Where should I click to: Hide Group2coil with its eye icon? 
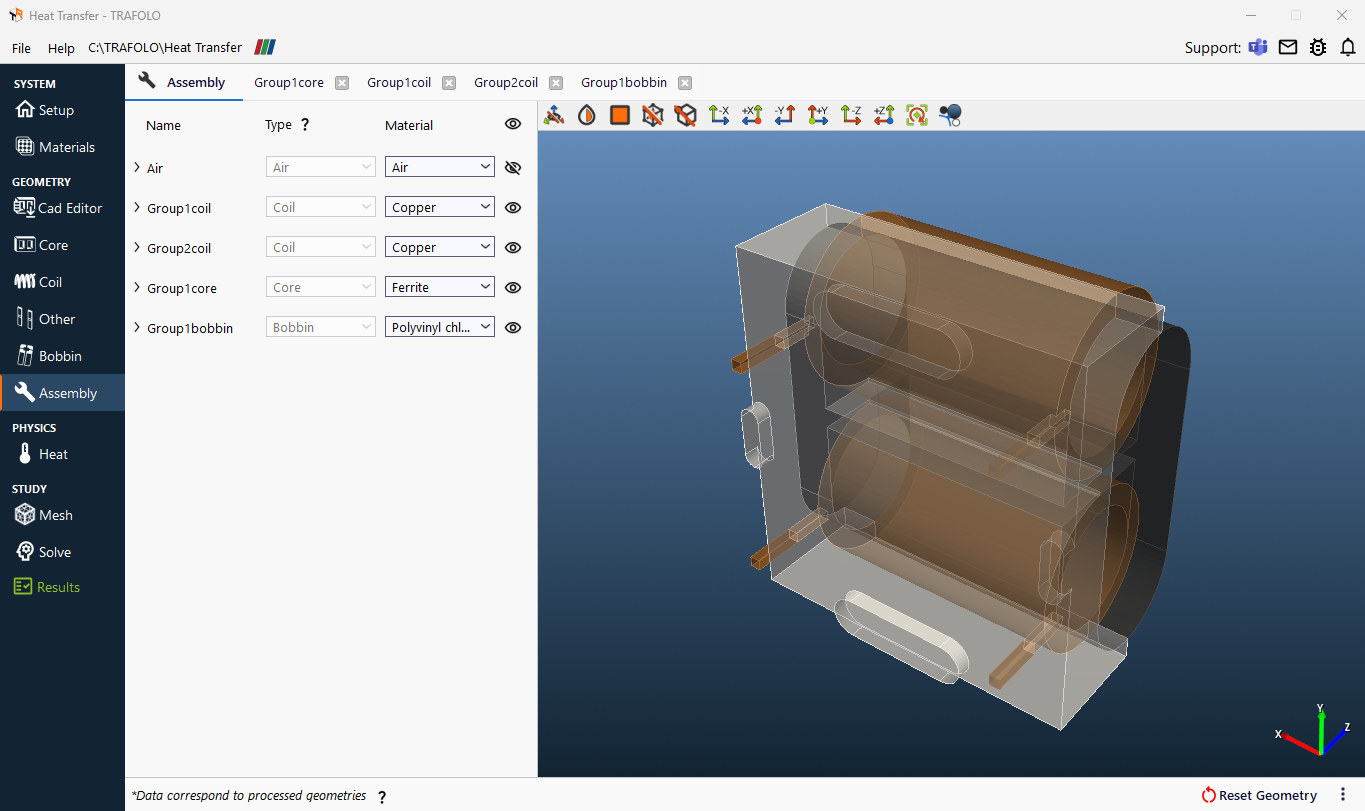pyautogui.click(x=513, y=247)
